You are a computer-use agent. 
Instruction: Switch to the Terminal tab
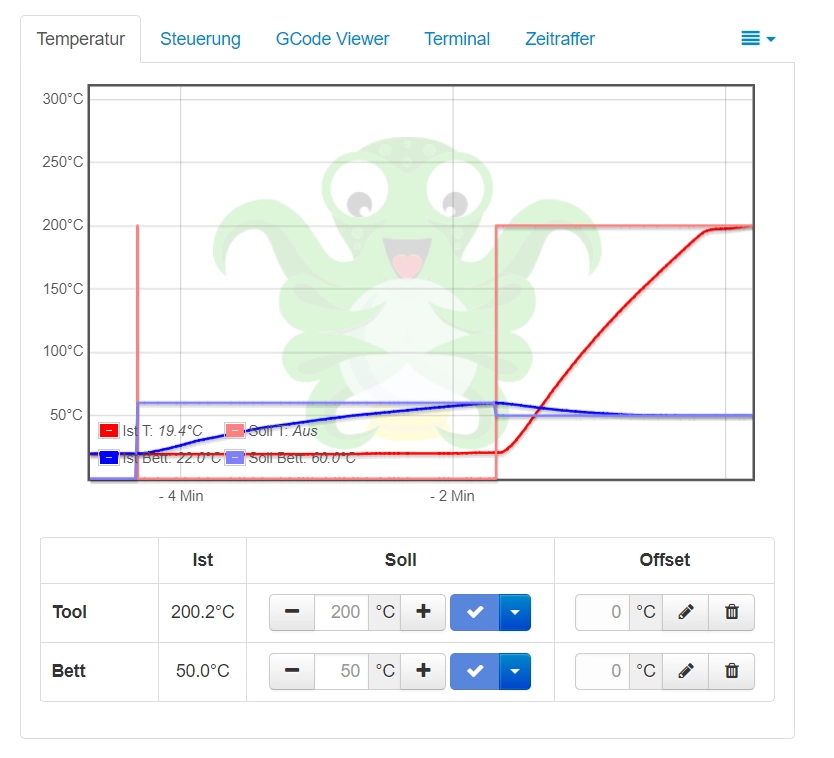(457, 39)
